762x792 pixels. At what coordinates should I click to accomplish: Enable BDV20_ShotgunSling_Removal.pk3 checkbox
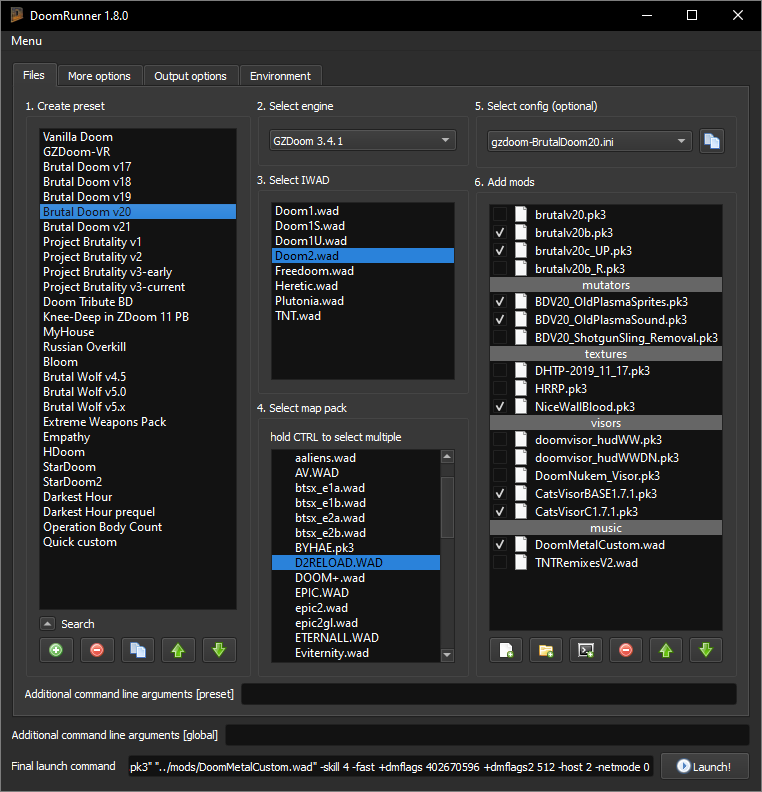[500, 337]
